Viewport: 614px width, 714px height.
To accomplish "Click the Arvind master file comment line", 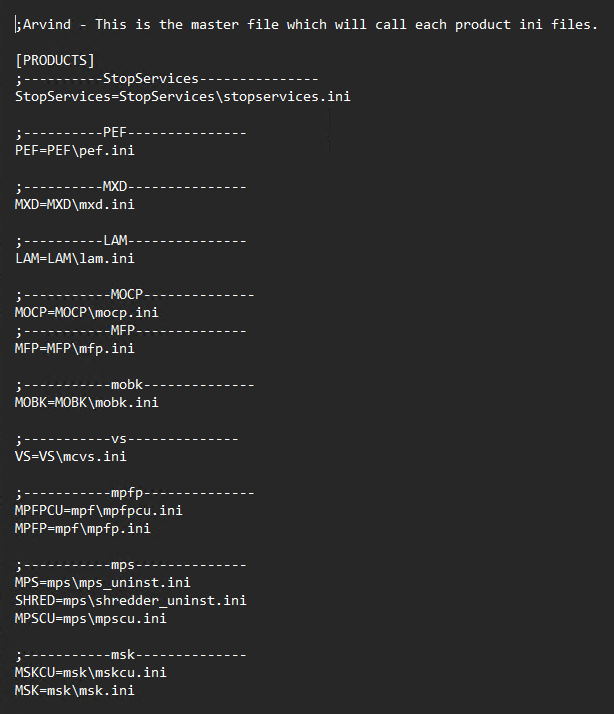I will coord(306,24).
